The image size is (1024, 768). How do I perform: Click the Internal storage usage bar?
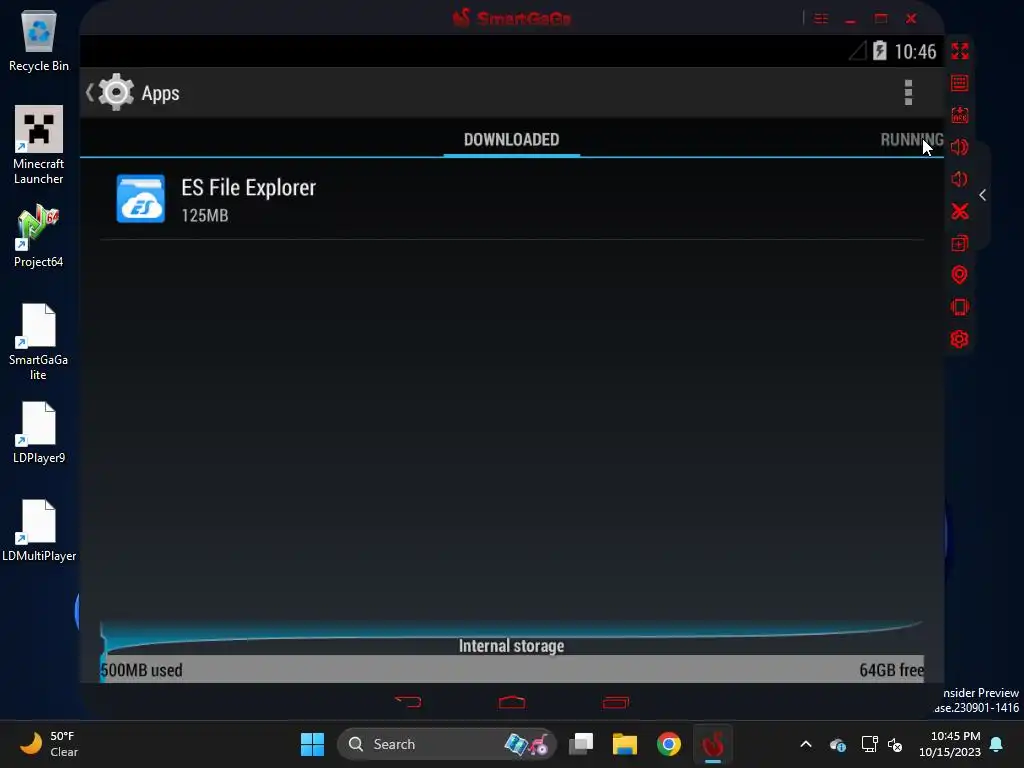click(511, 669)
